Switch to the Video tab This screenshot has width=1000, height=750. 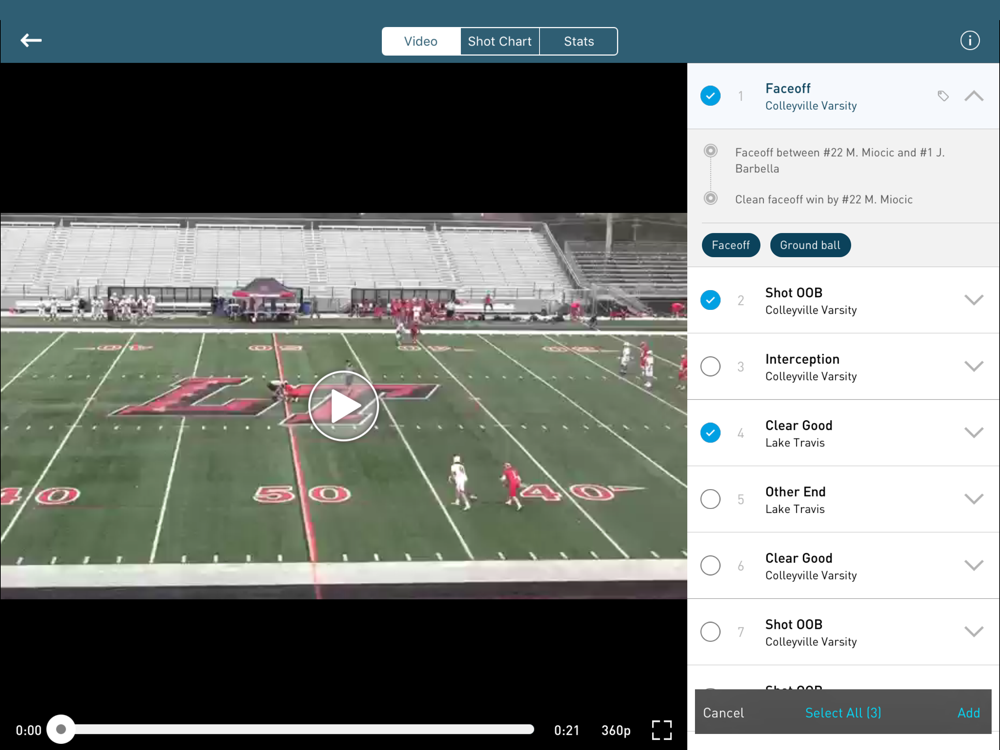421,41
